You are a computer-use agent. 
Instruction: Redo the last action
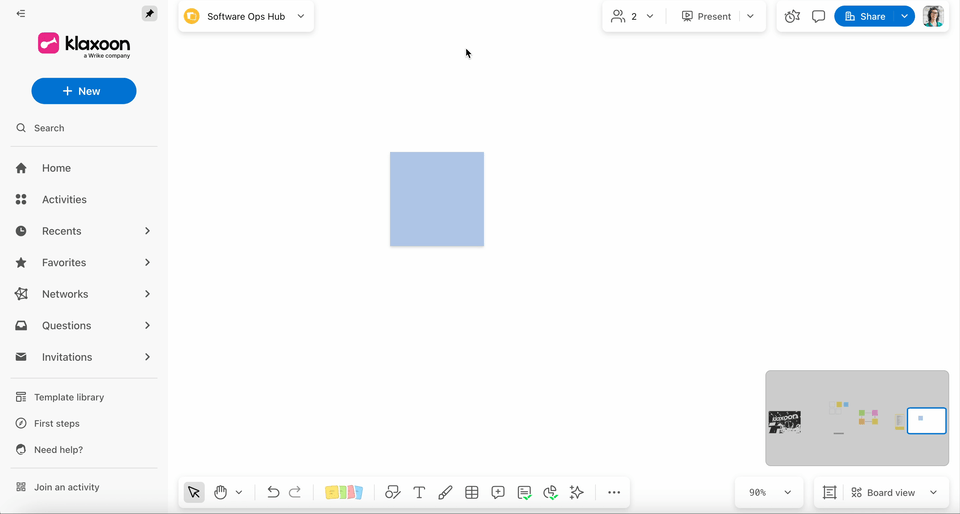[295, 492]
